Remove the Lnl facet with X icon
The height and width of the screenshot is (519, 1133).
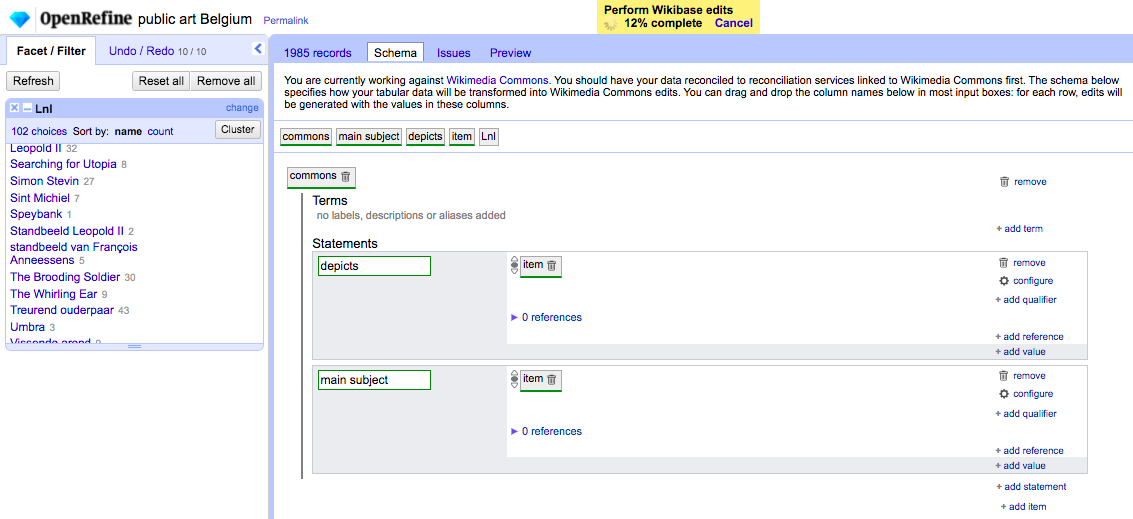pos(14,108)
